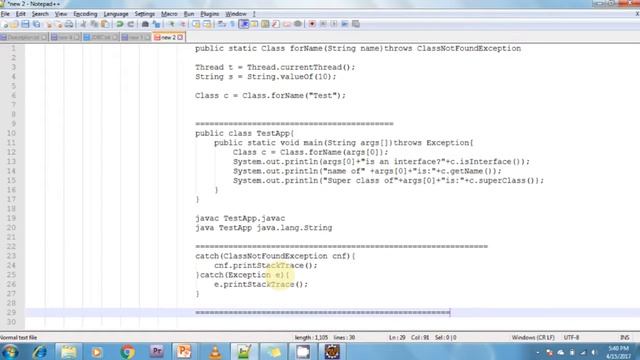Open the Language menu
Image resolution: width=640 pixels, height=360 pixels.
coord(116,14)
